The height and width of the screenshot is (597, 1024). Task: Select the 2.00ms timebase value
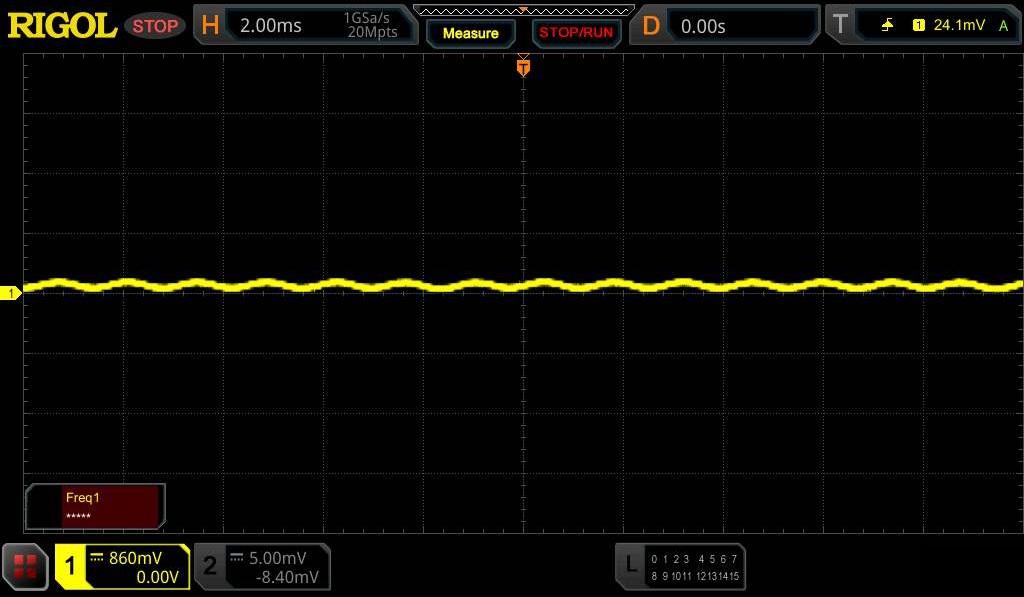pos(270,25)
